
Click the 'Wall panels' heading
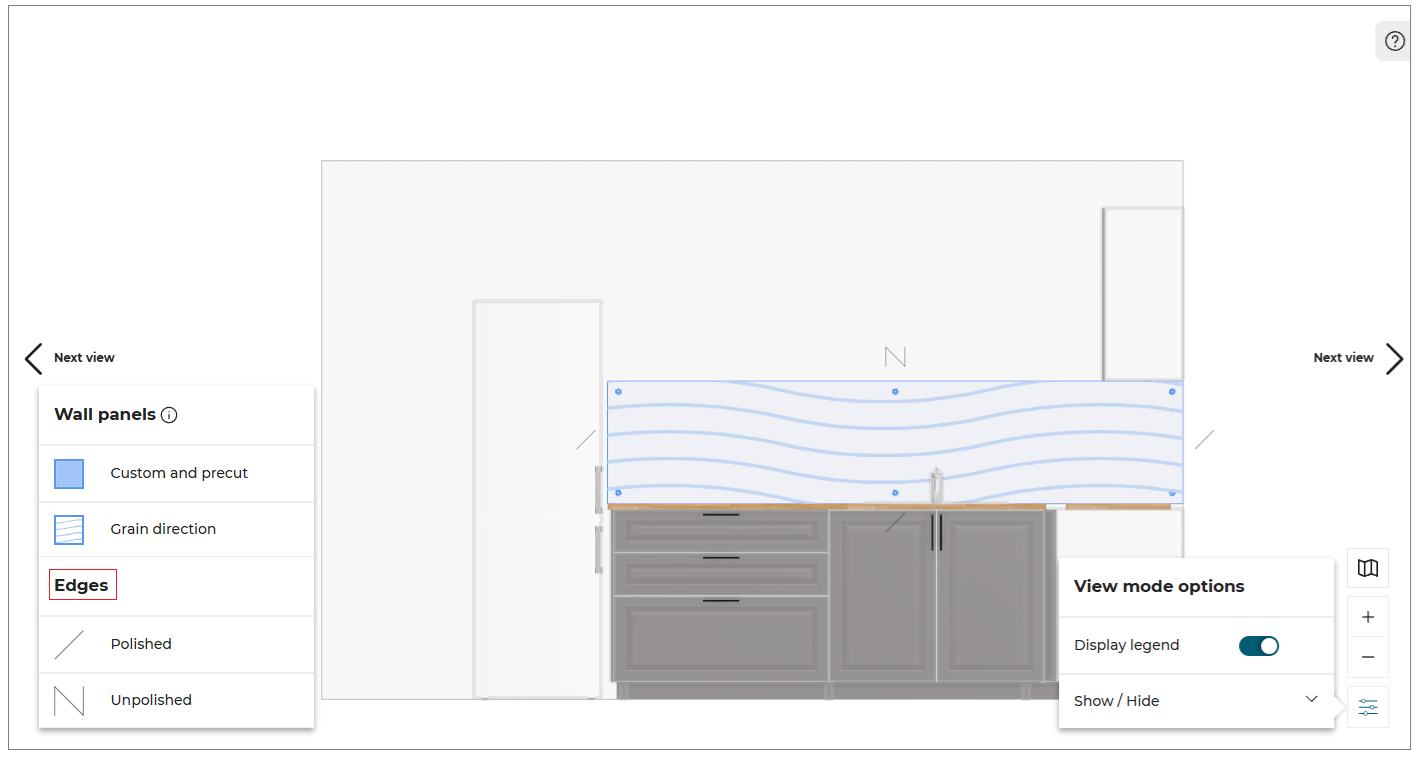105,415
